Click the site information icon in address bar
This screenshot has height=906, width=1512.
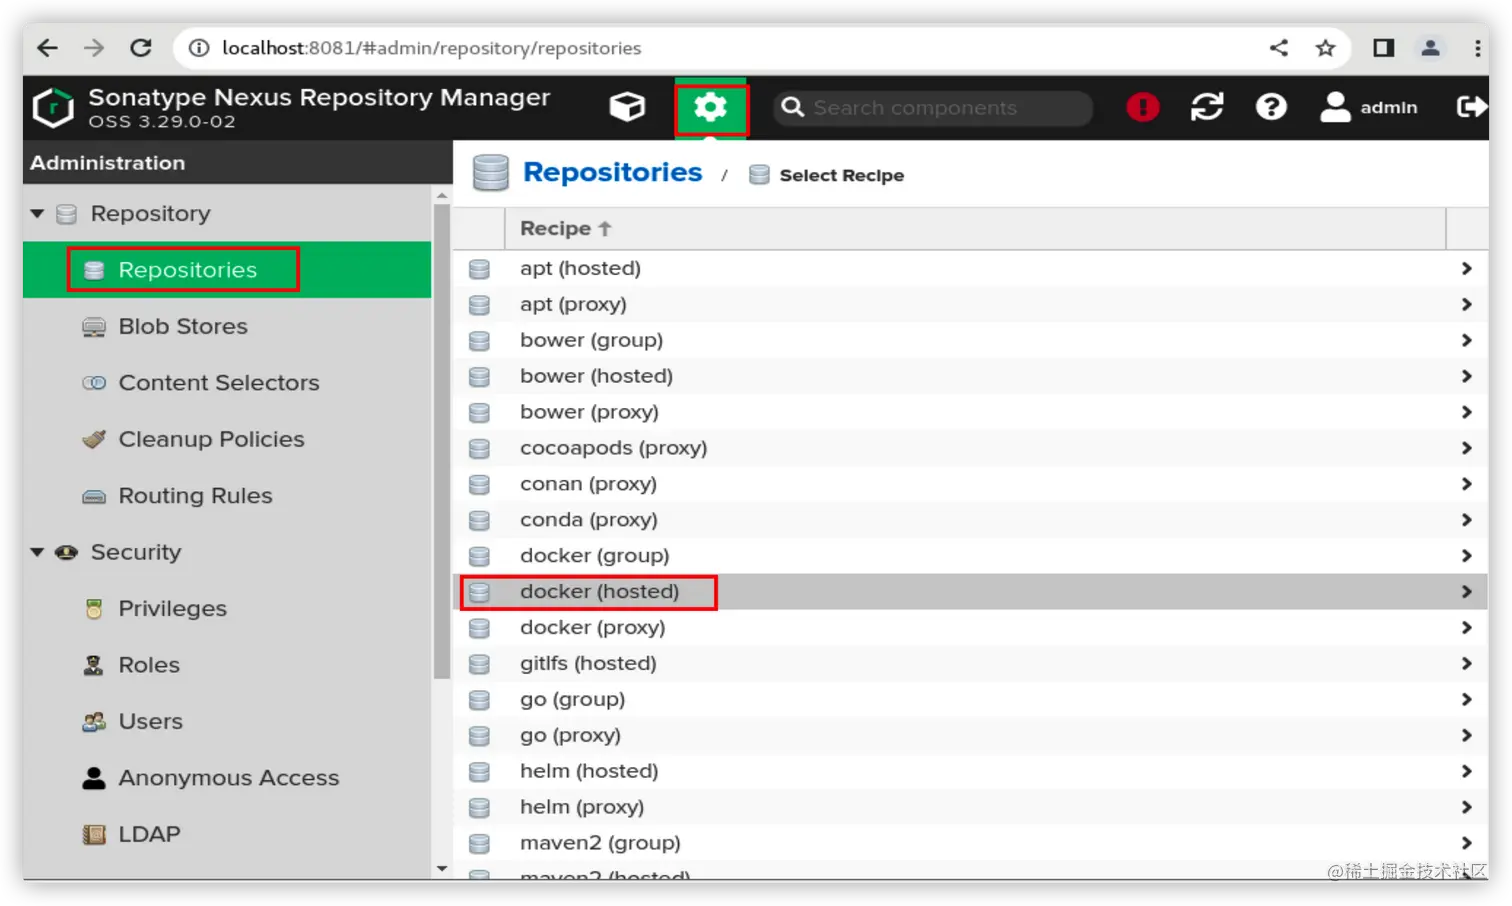pyautogui.click(x=199, y=48)
